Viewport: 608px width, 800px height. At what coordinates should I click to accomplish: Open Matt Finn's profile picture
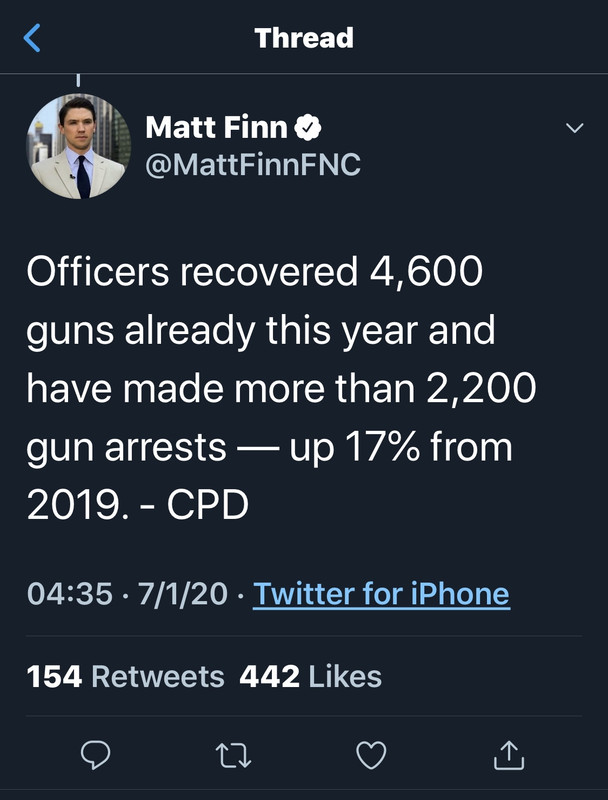[x=79, y=146]
